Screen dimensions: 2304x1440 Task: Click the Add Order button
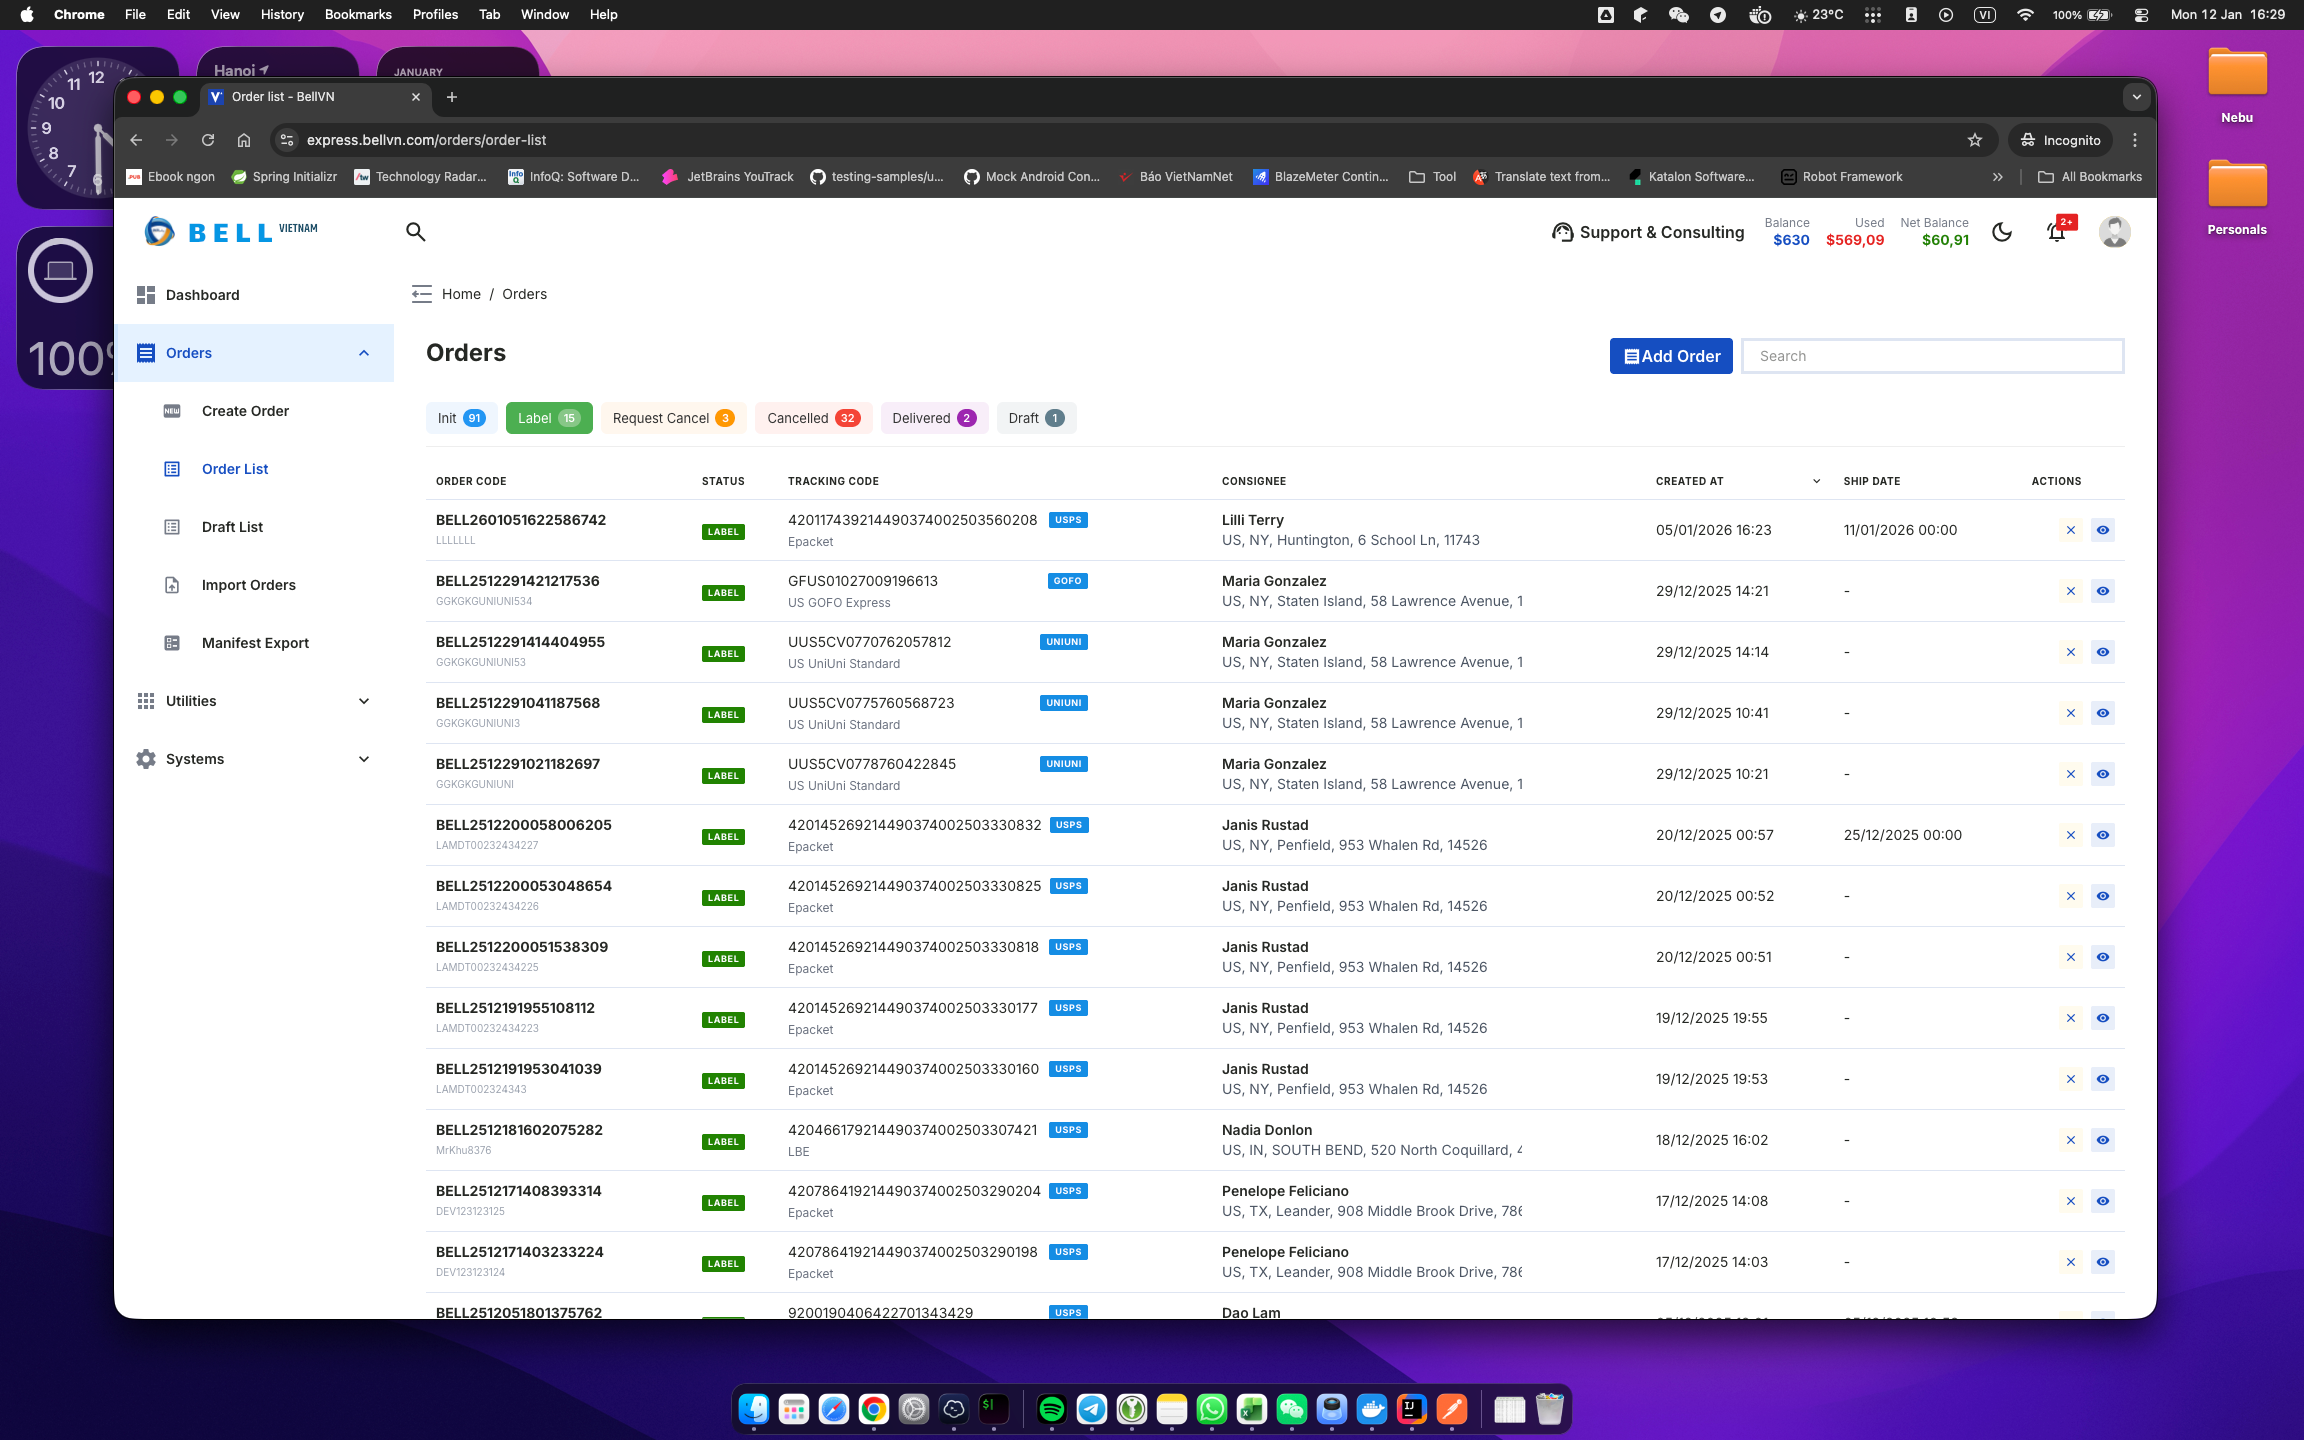click(x=1671, y=356)
